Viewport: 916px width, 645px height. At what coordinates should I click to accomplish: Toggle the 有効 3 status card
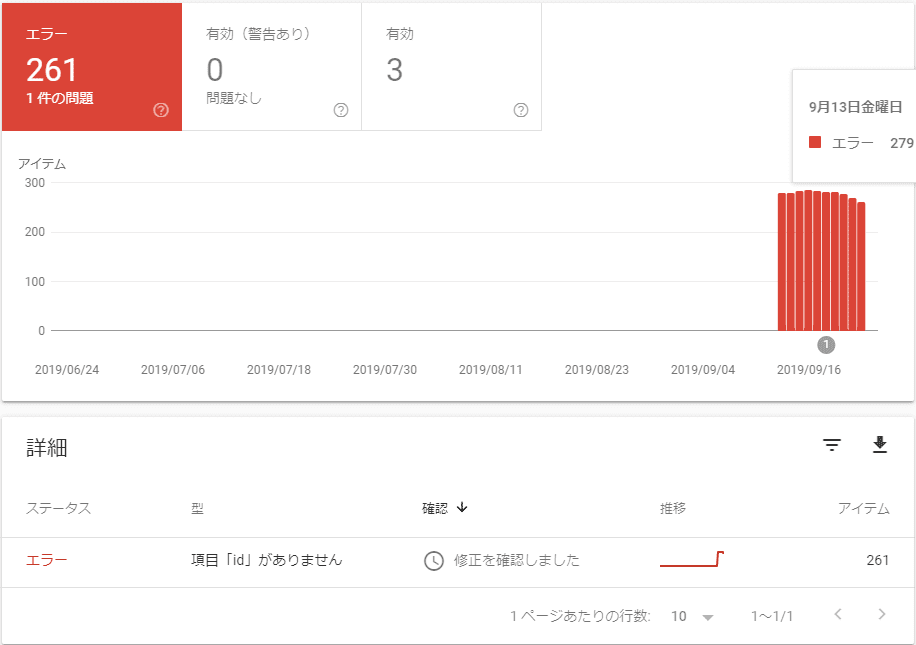[452, 67]
